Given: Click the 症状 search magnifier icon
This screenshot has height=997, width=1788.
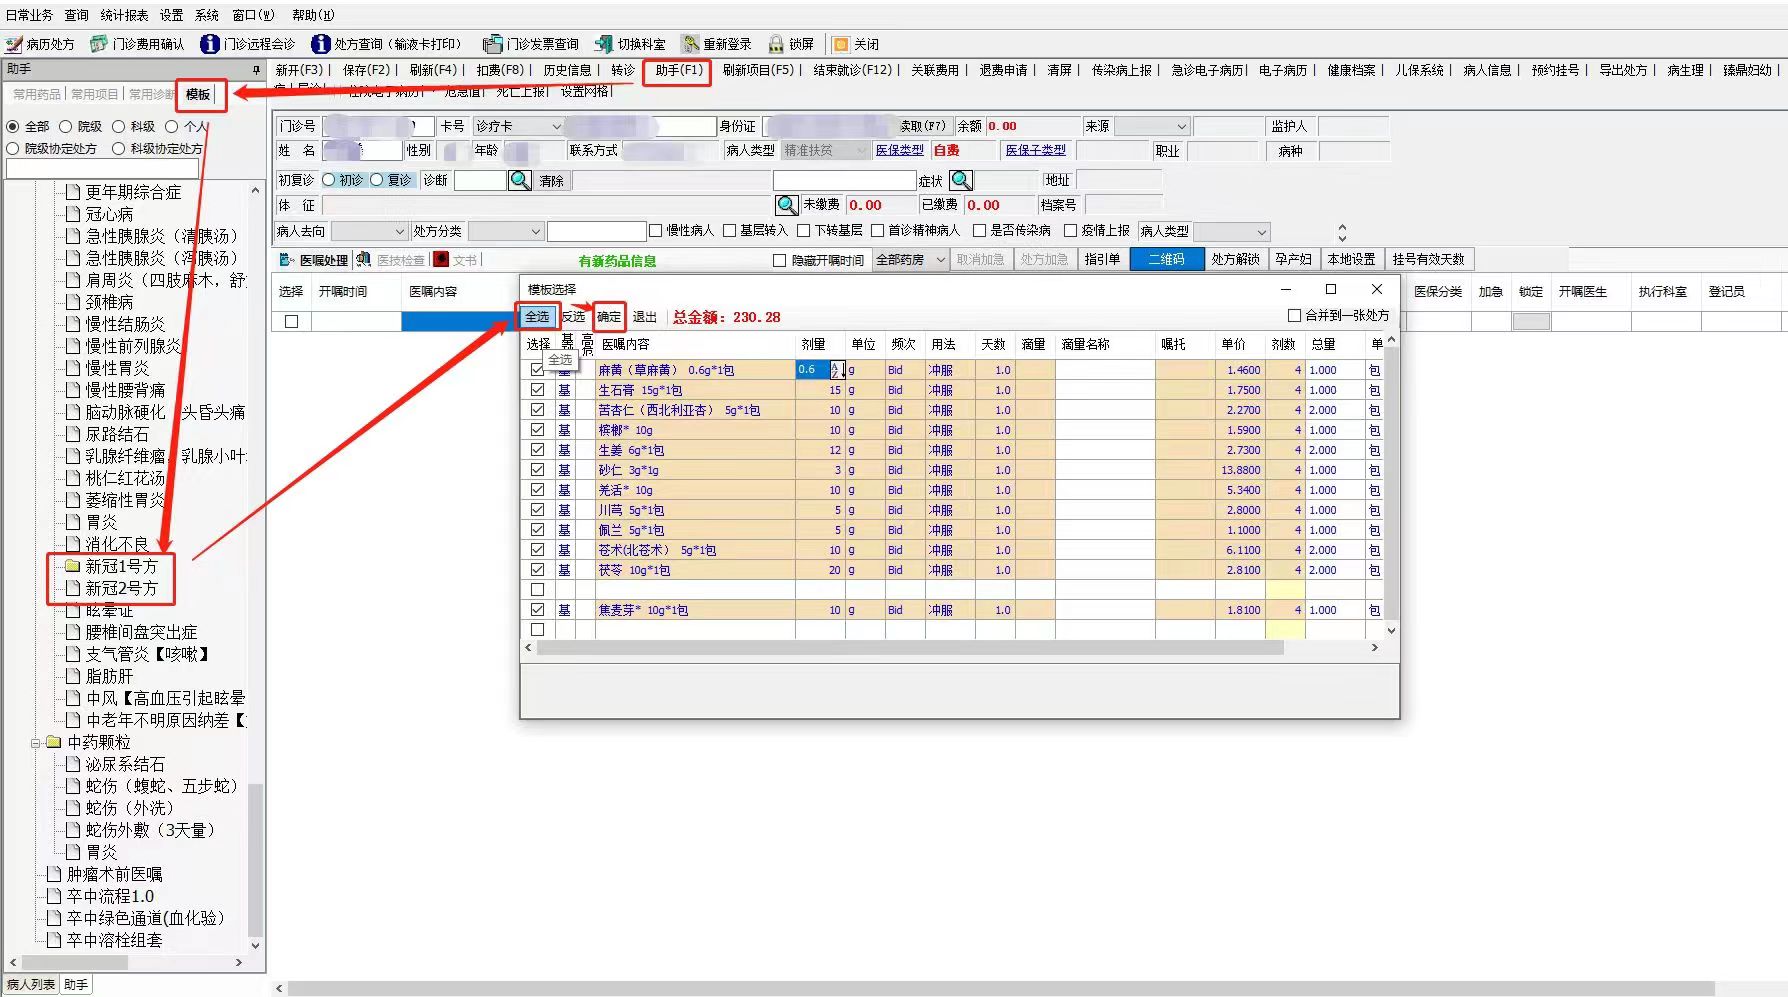Looking at the screenshot, I should point(961,180).
